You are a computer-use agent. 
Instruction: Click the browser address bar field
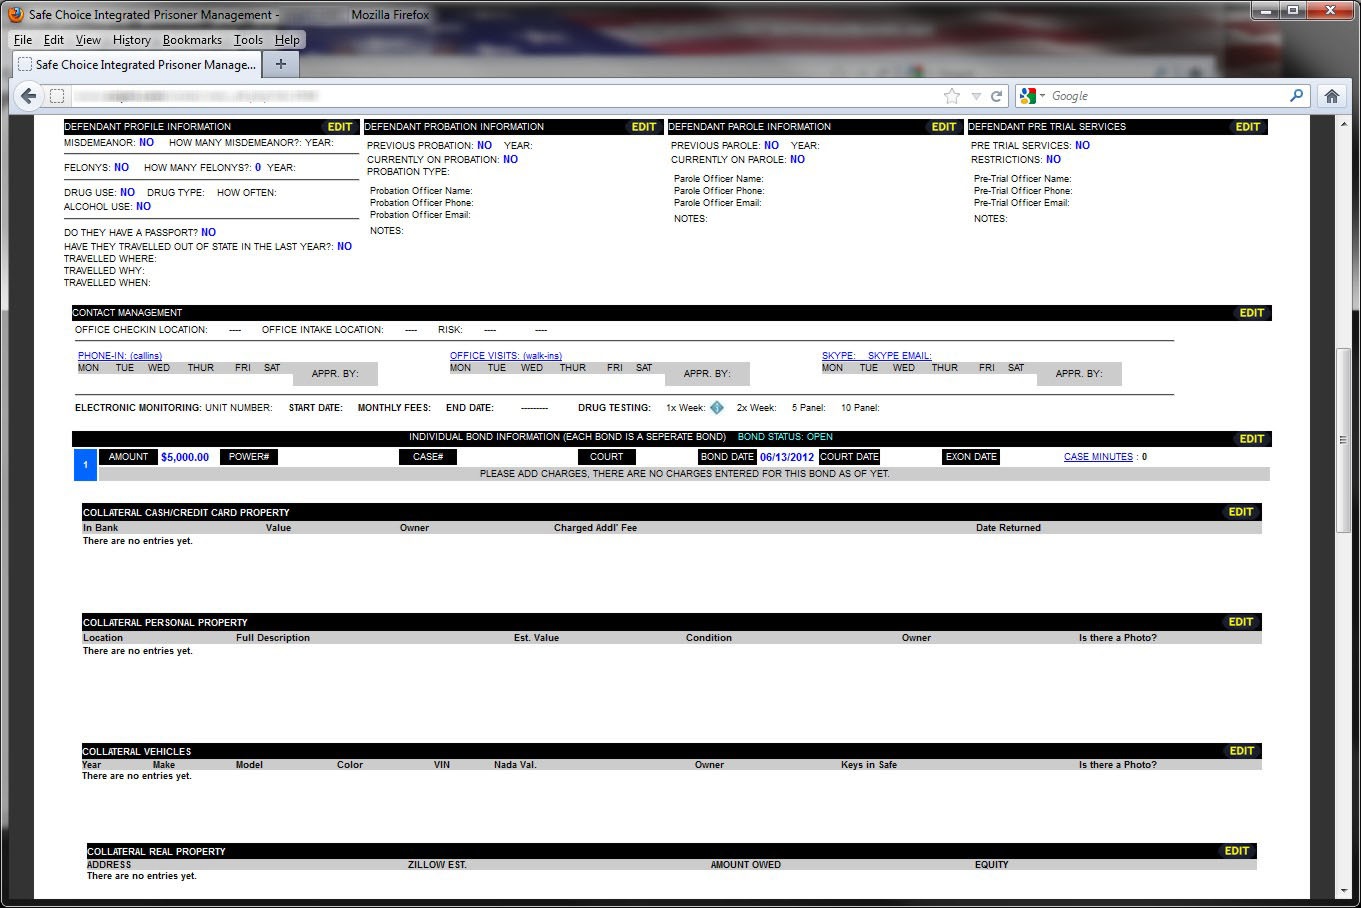coord(505,96)
